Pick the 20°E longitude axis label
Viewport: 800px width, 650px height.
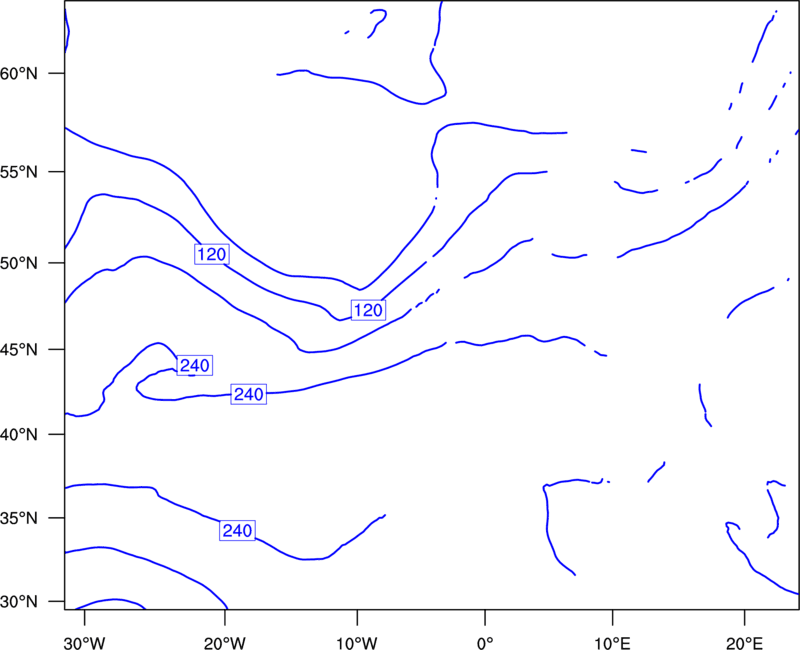[x=744, y=643]
